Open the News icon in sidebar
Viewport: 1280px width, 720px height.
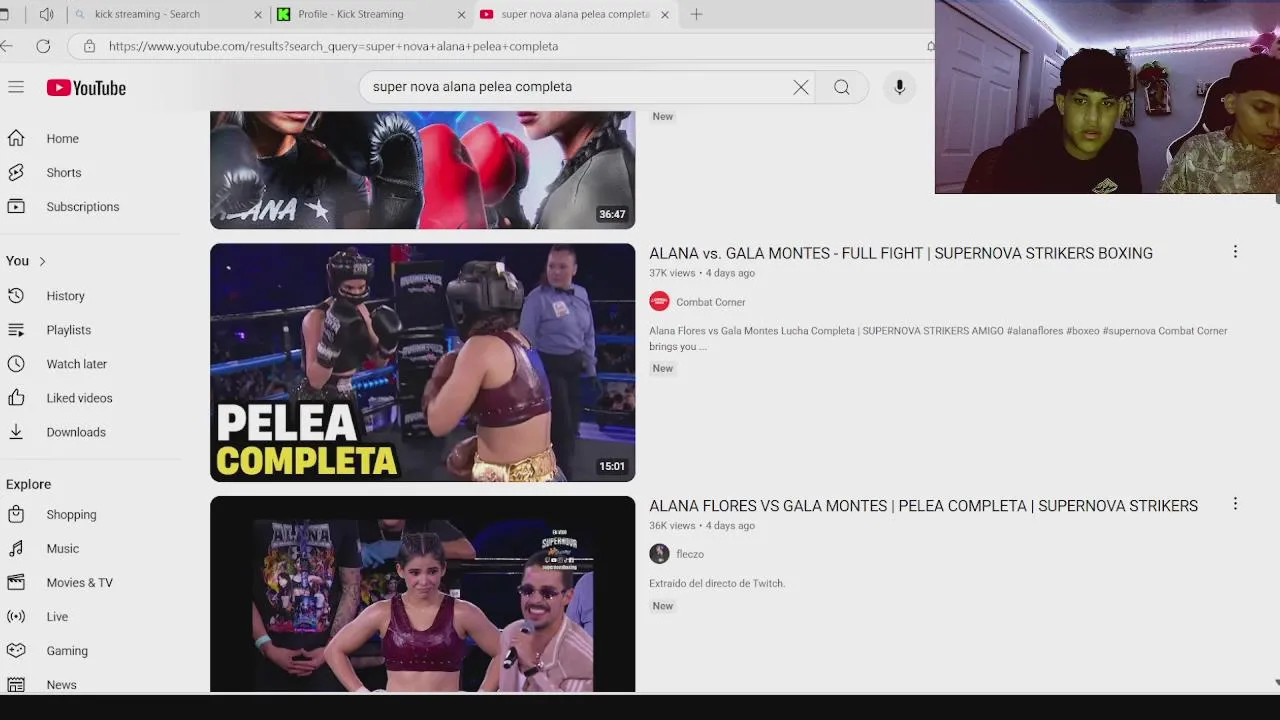[16, 684]
